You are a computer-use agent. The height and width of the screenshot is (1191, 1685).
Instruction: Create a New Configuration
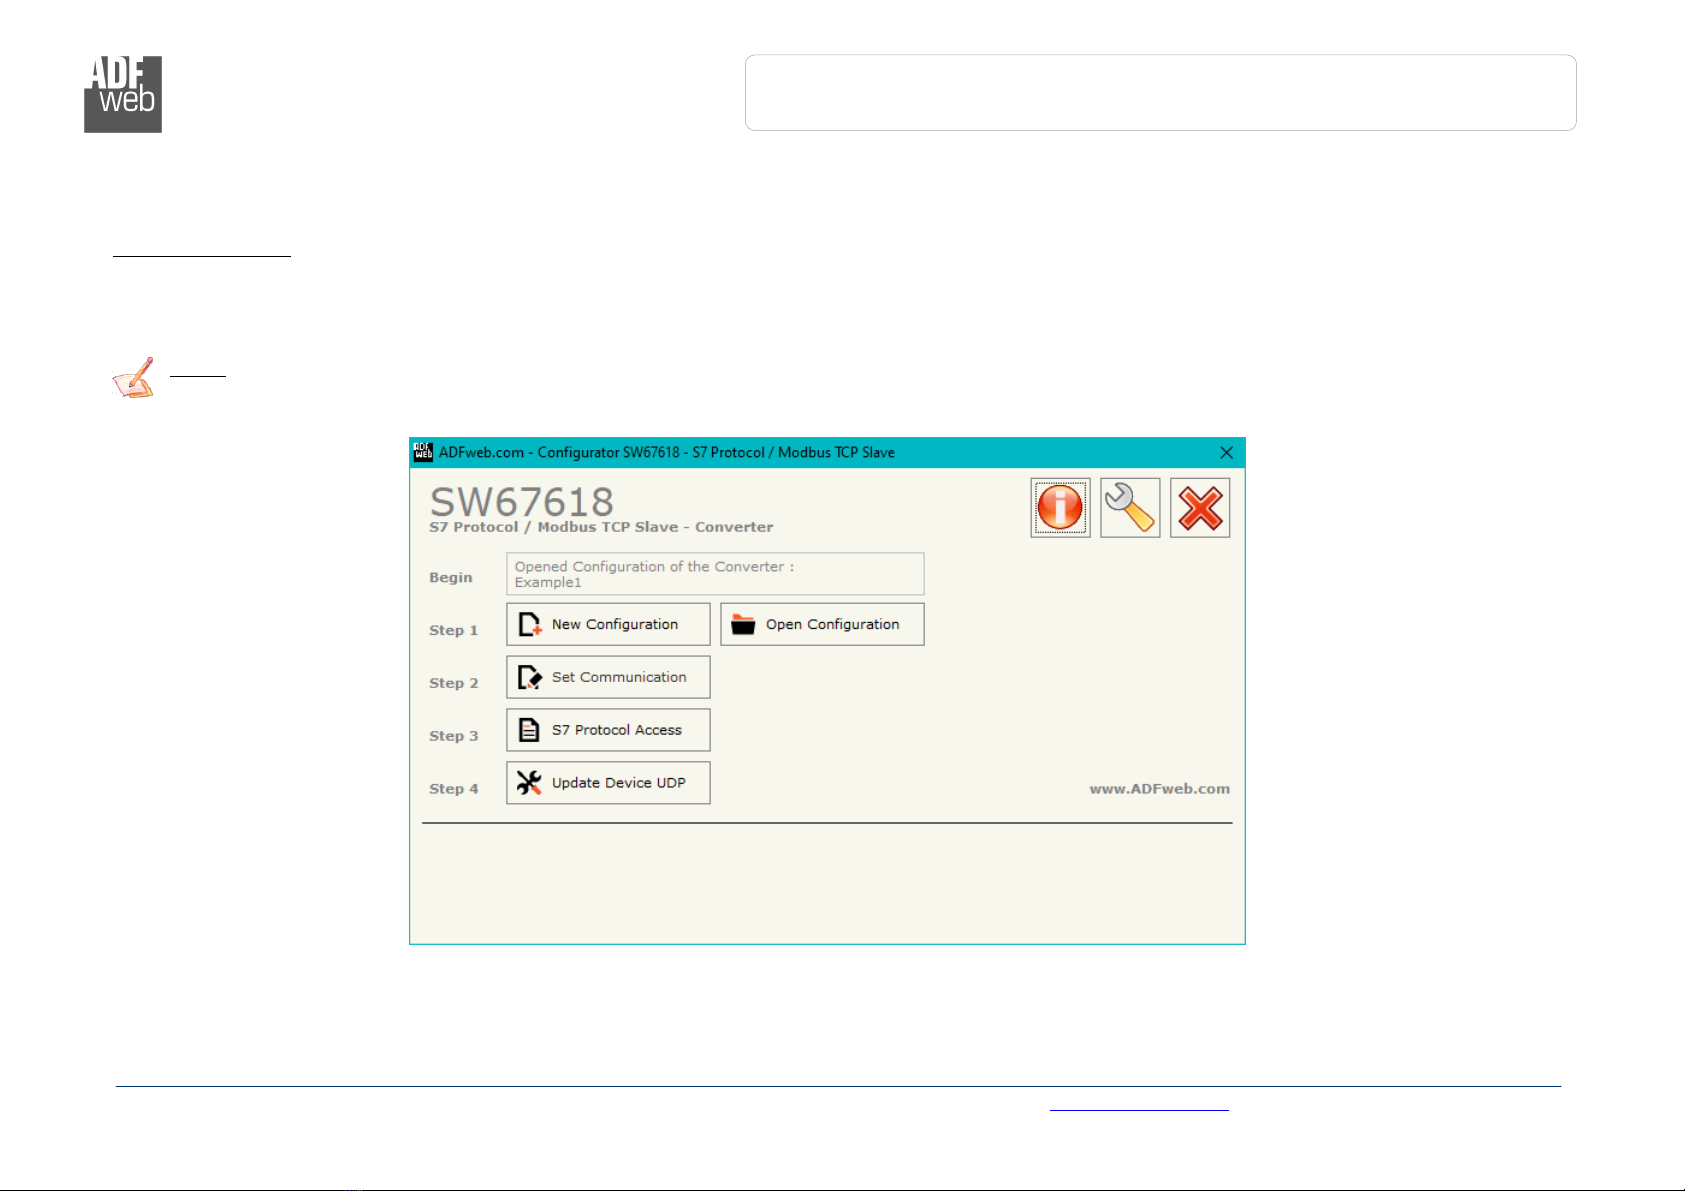pyautogui.click(x=608, y=624)
